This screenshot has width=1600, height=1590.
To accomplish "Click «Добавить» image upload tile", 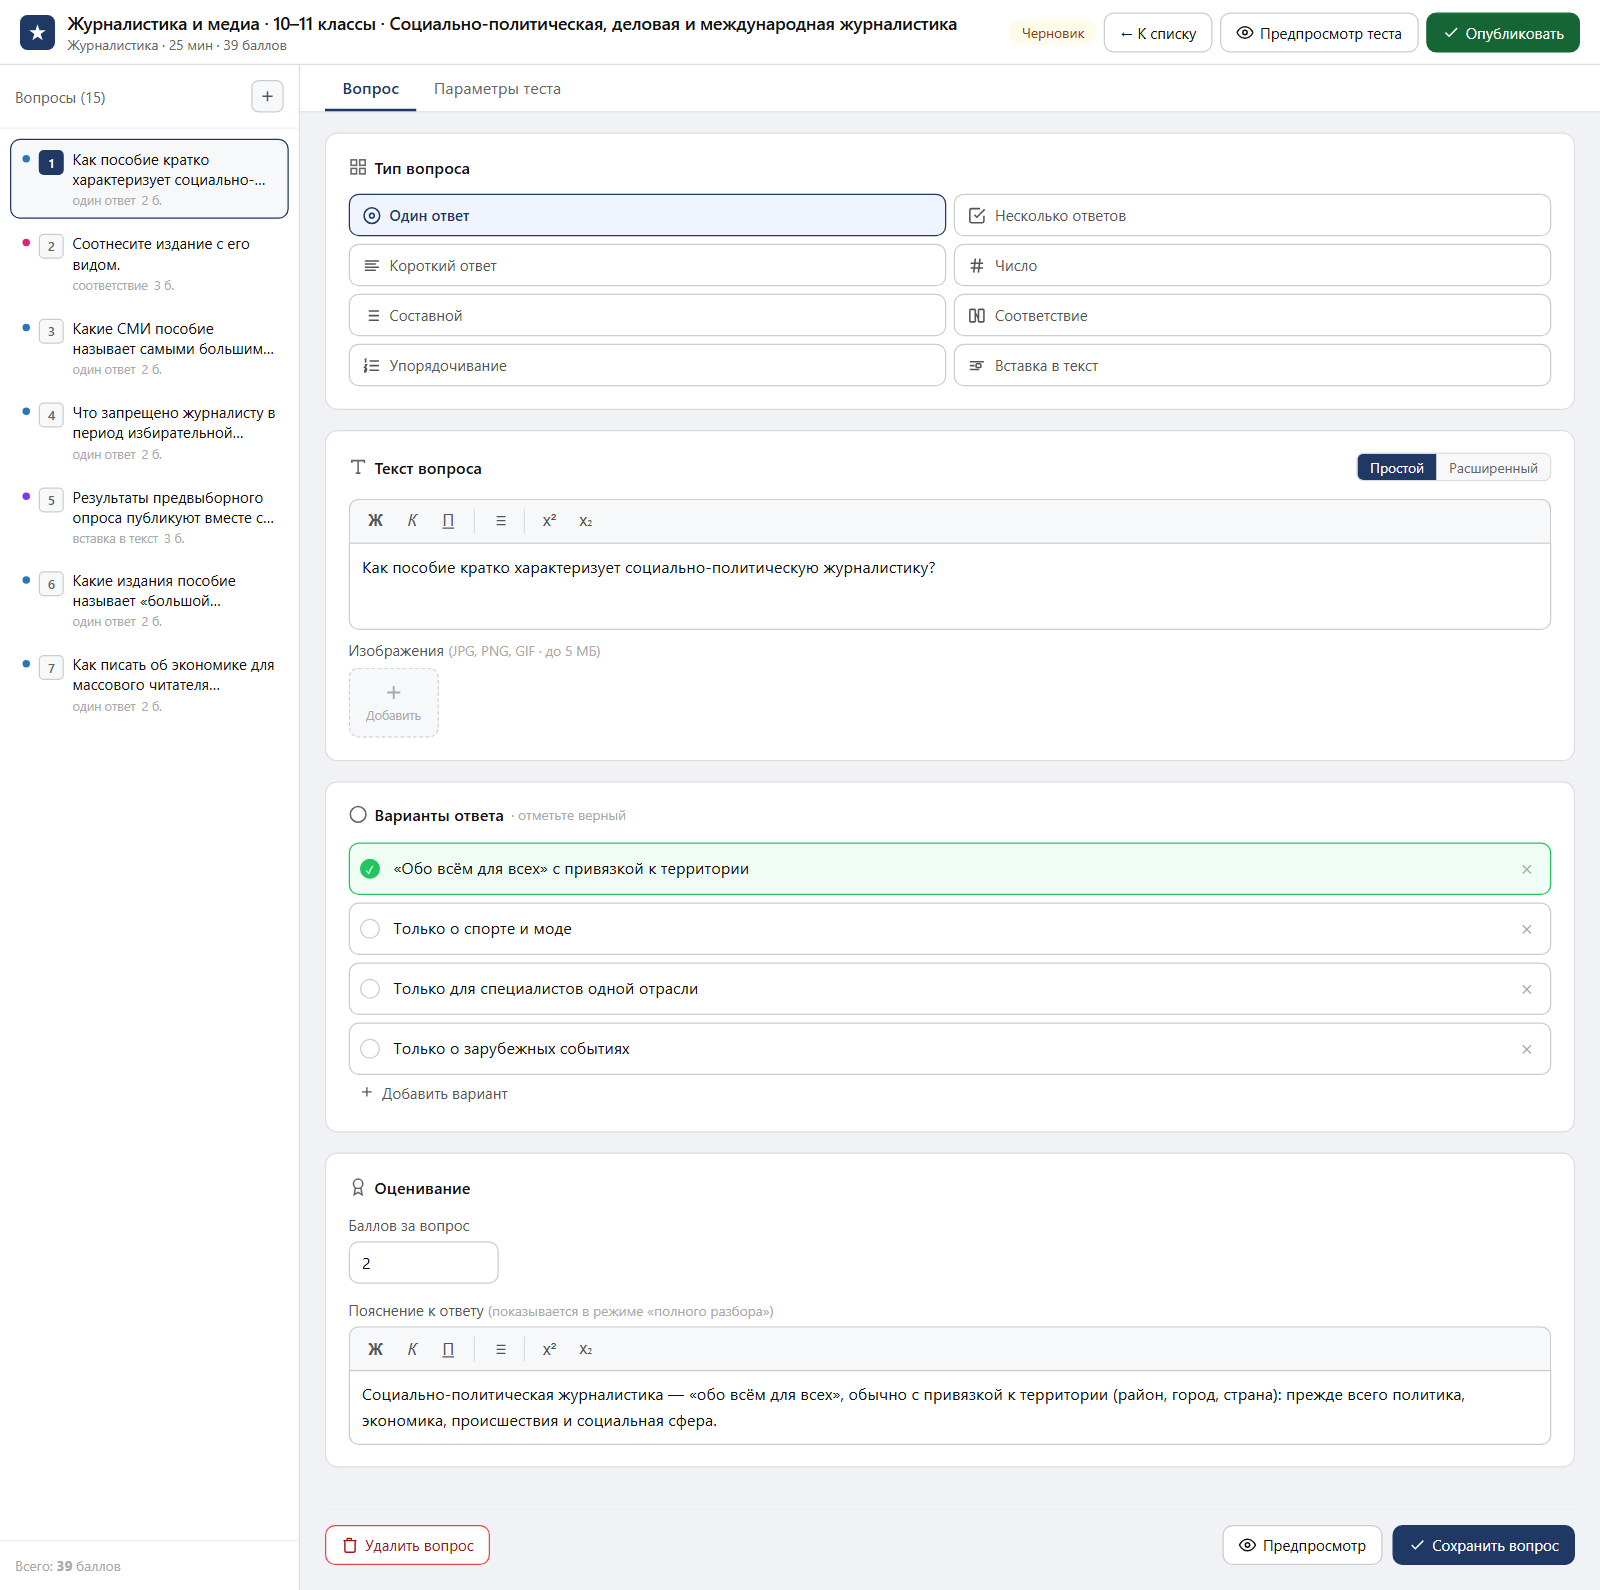I will tap(393, 703).
